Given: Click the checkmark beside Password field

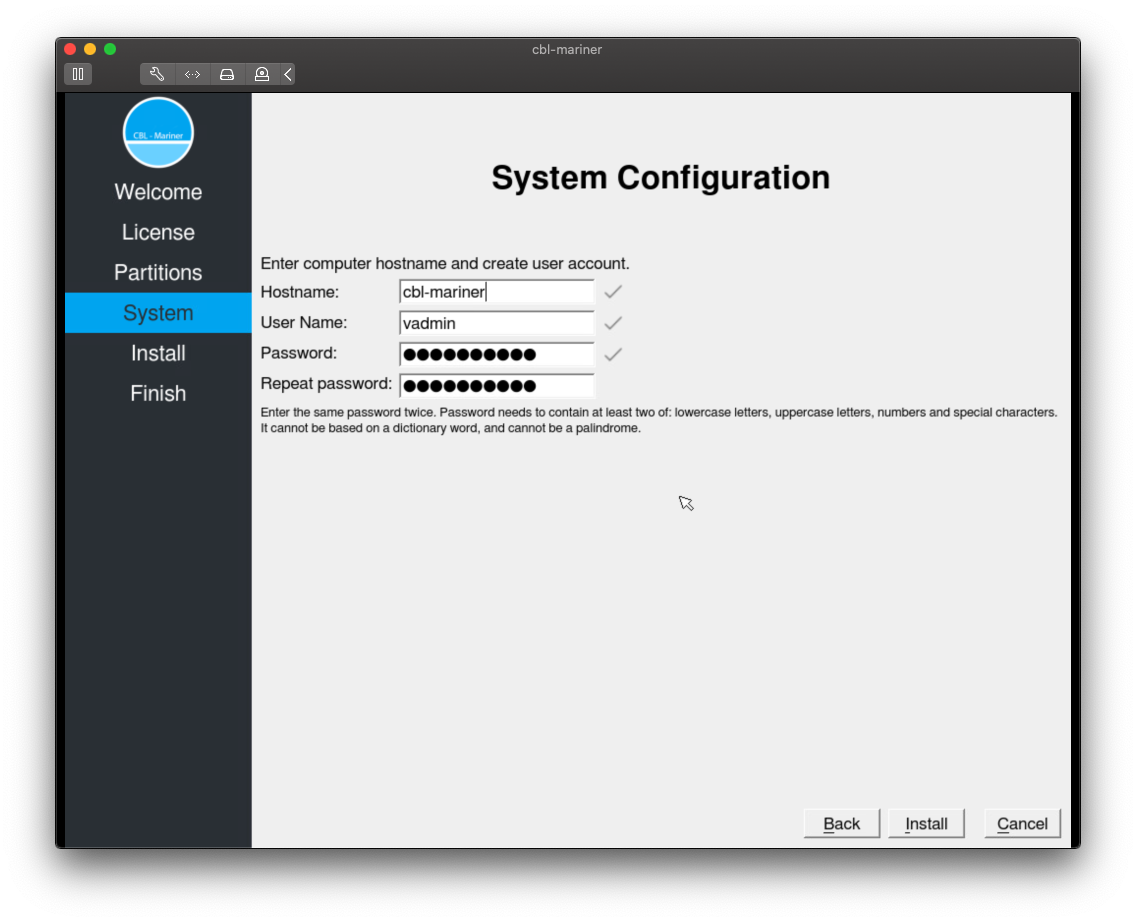Looking at the screenshot, I should [613, 354].
